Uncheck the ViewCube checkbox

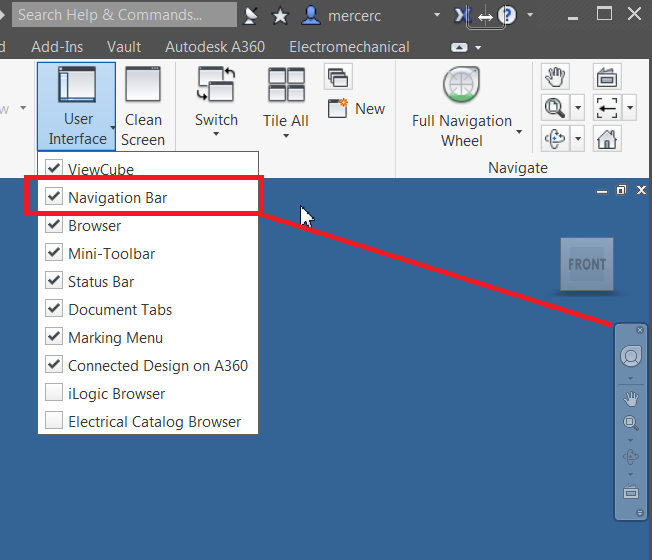coord(54,168)
